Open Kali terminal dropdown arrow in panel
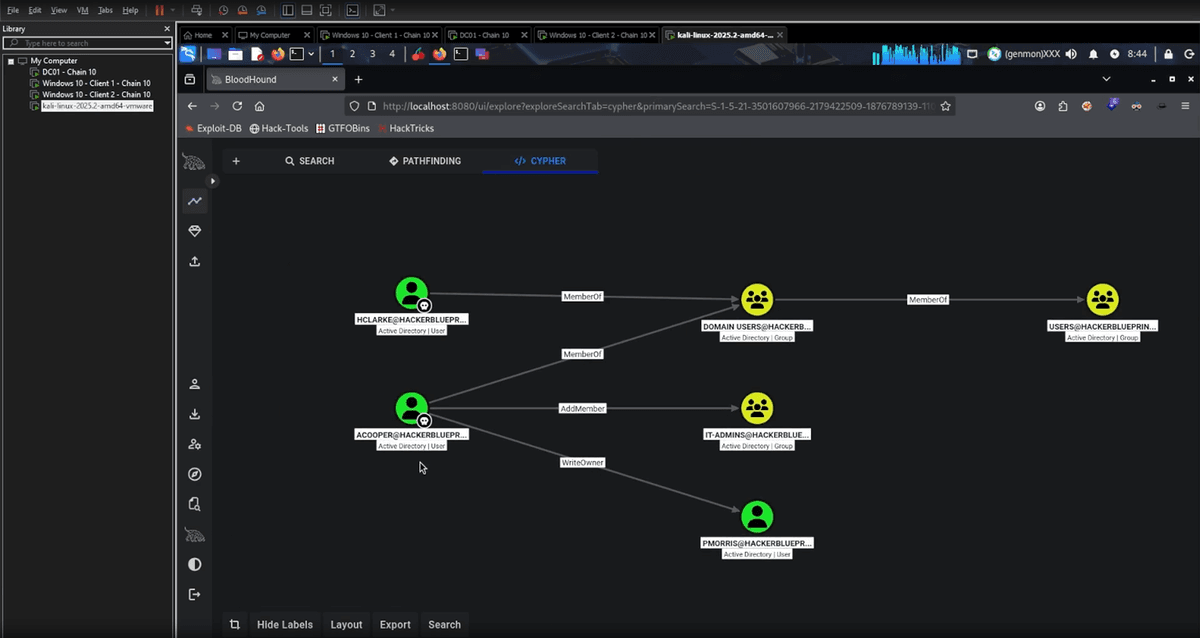The width and height of the screenshot is (1200, 638). point(311,54)
